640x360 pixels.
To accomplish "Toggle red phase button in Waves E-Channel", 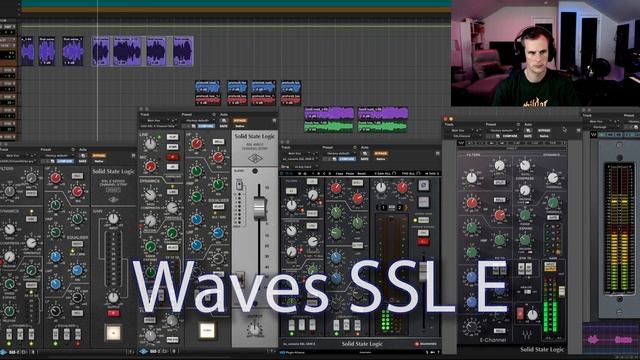I will (520, 313).
